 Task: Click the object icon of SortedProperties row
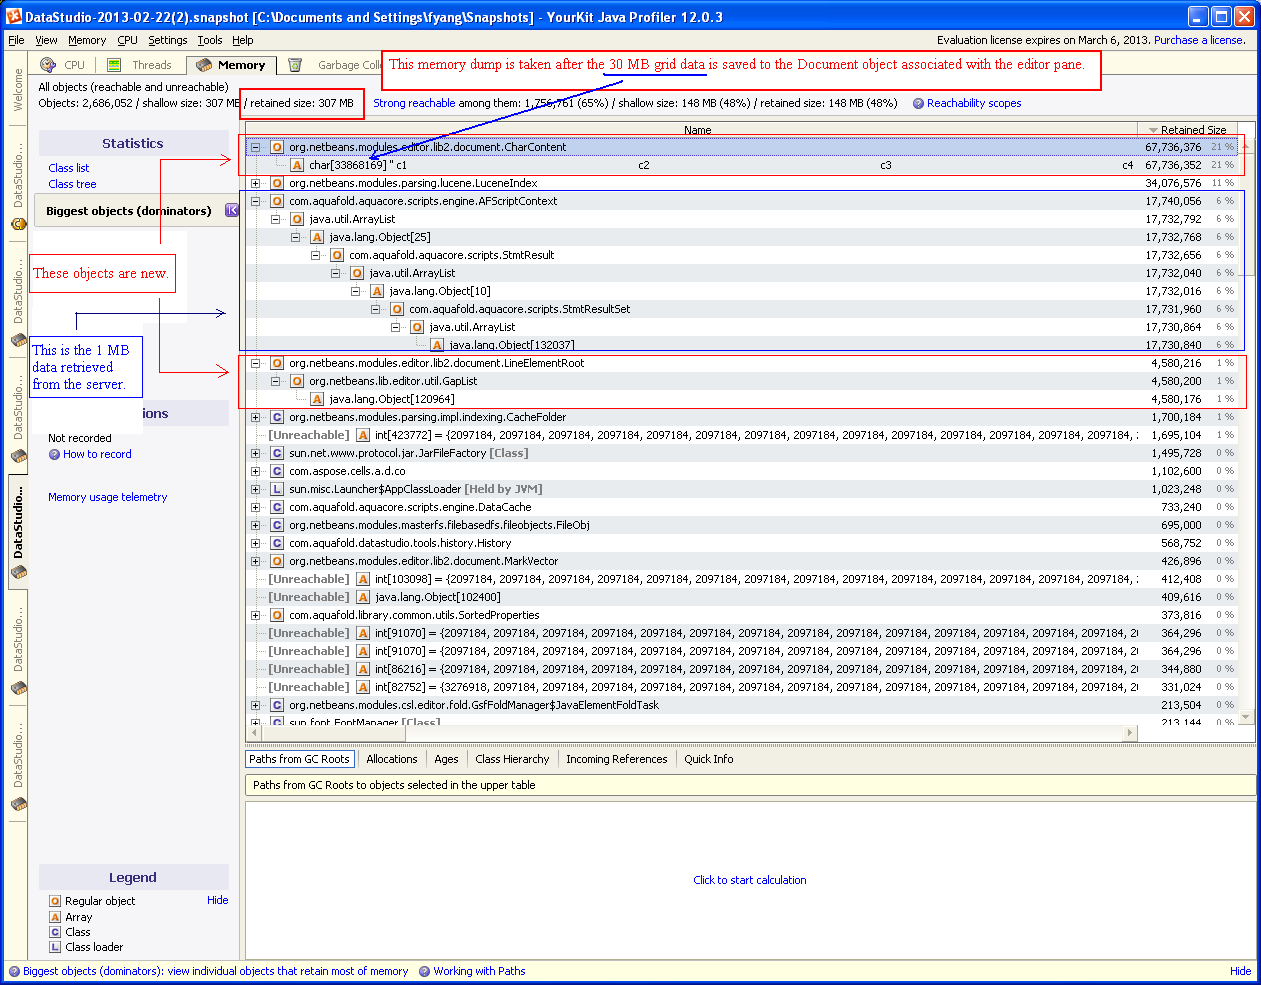(277, 615)
